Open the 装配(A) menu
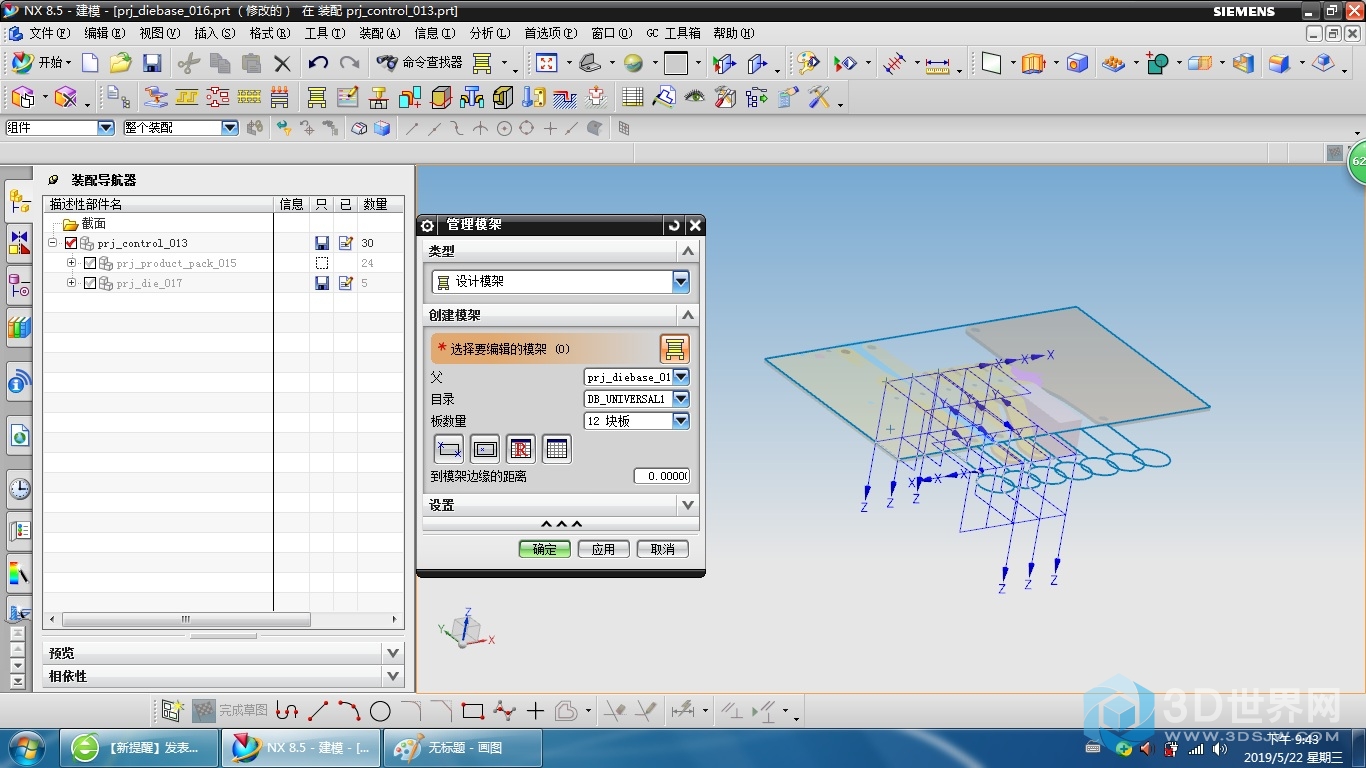 coord(380,33)
